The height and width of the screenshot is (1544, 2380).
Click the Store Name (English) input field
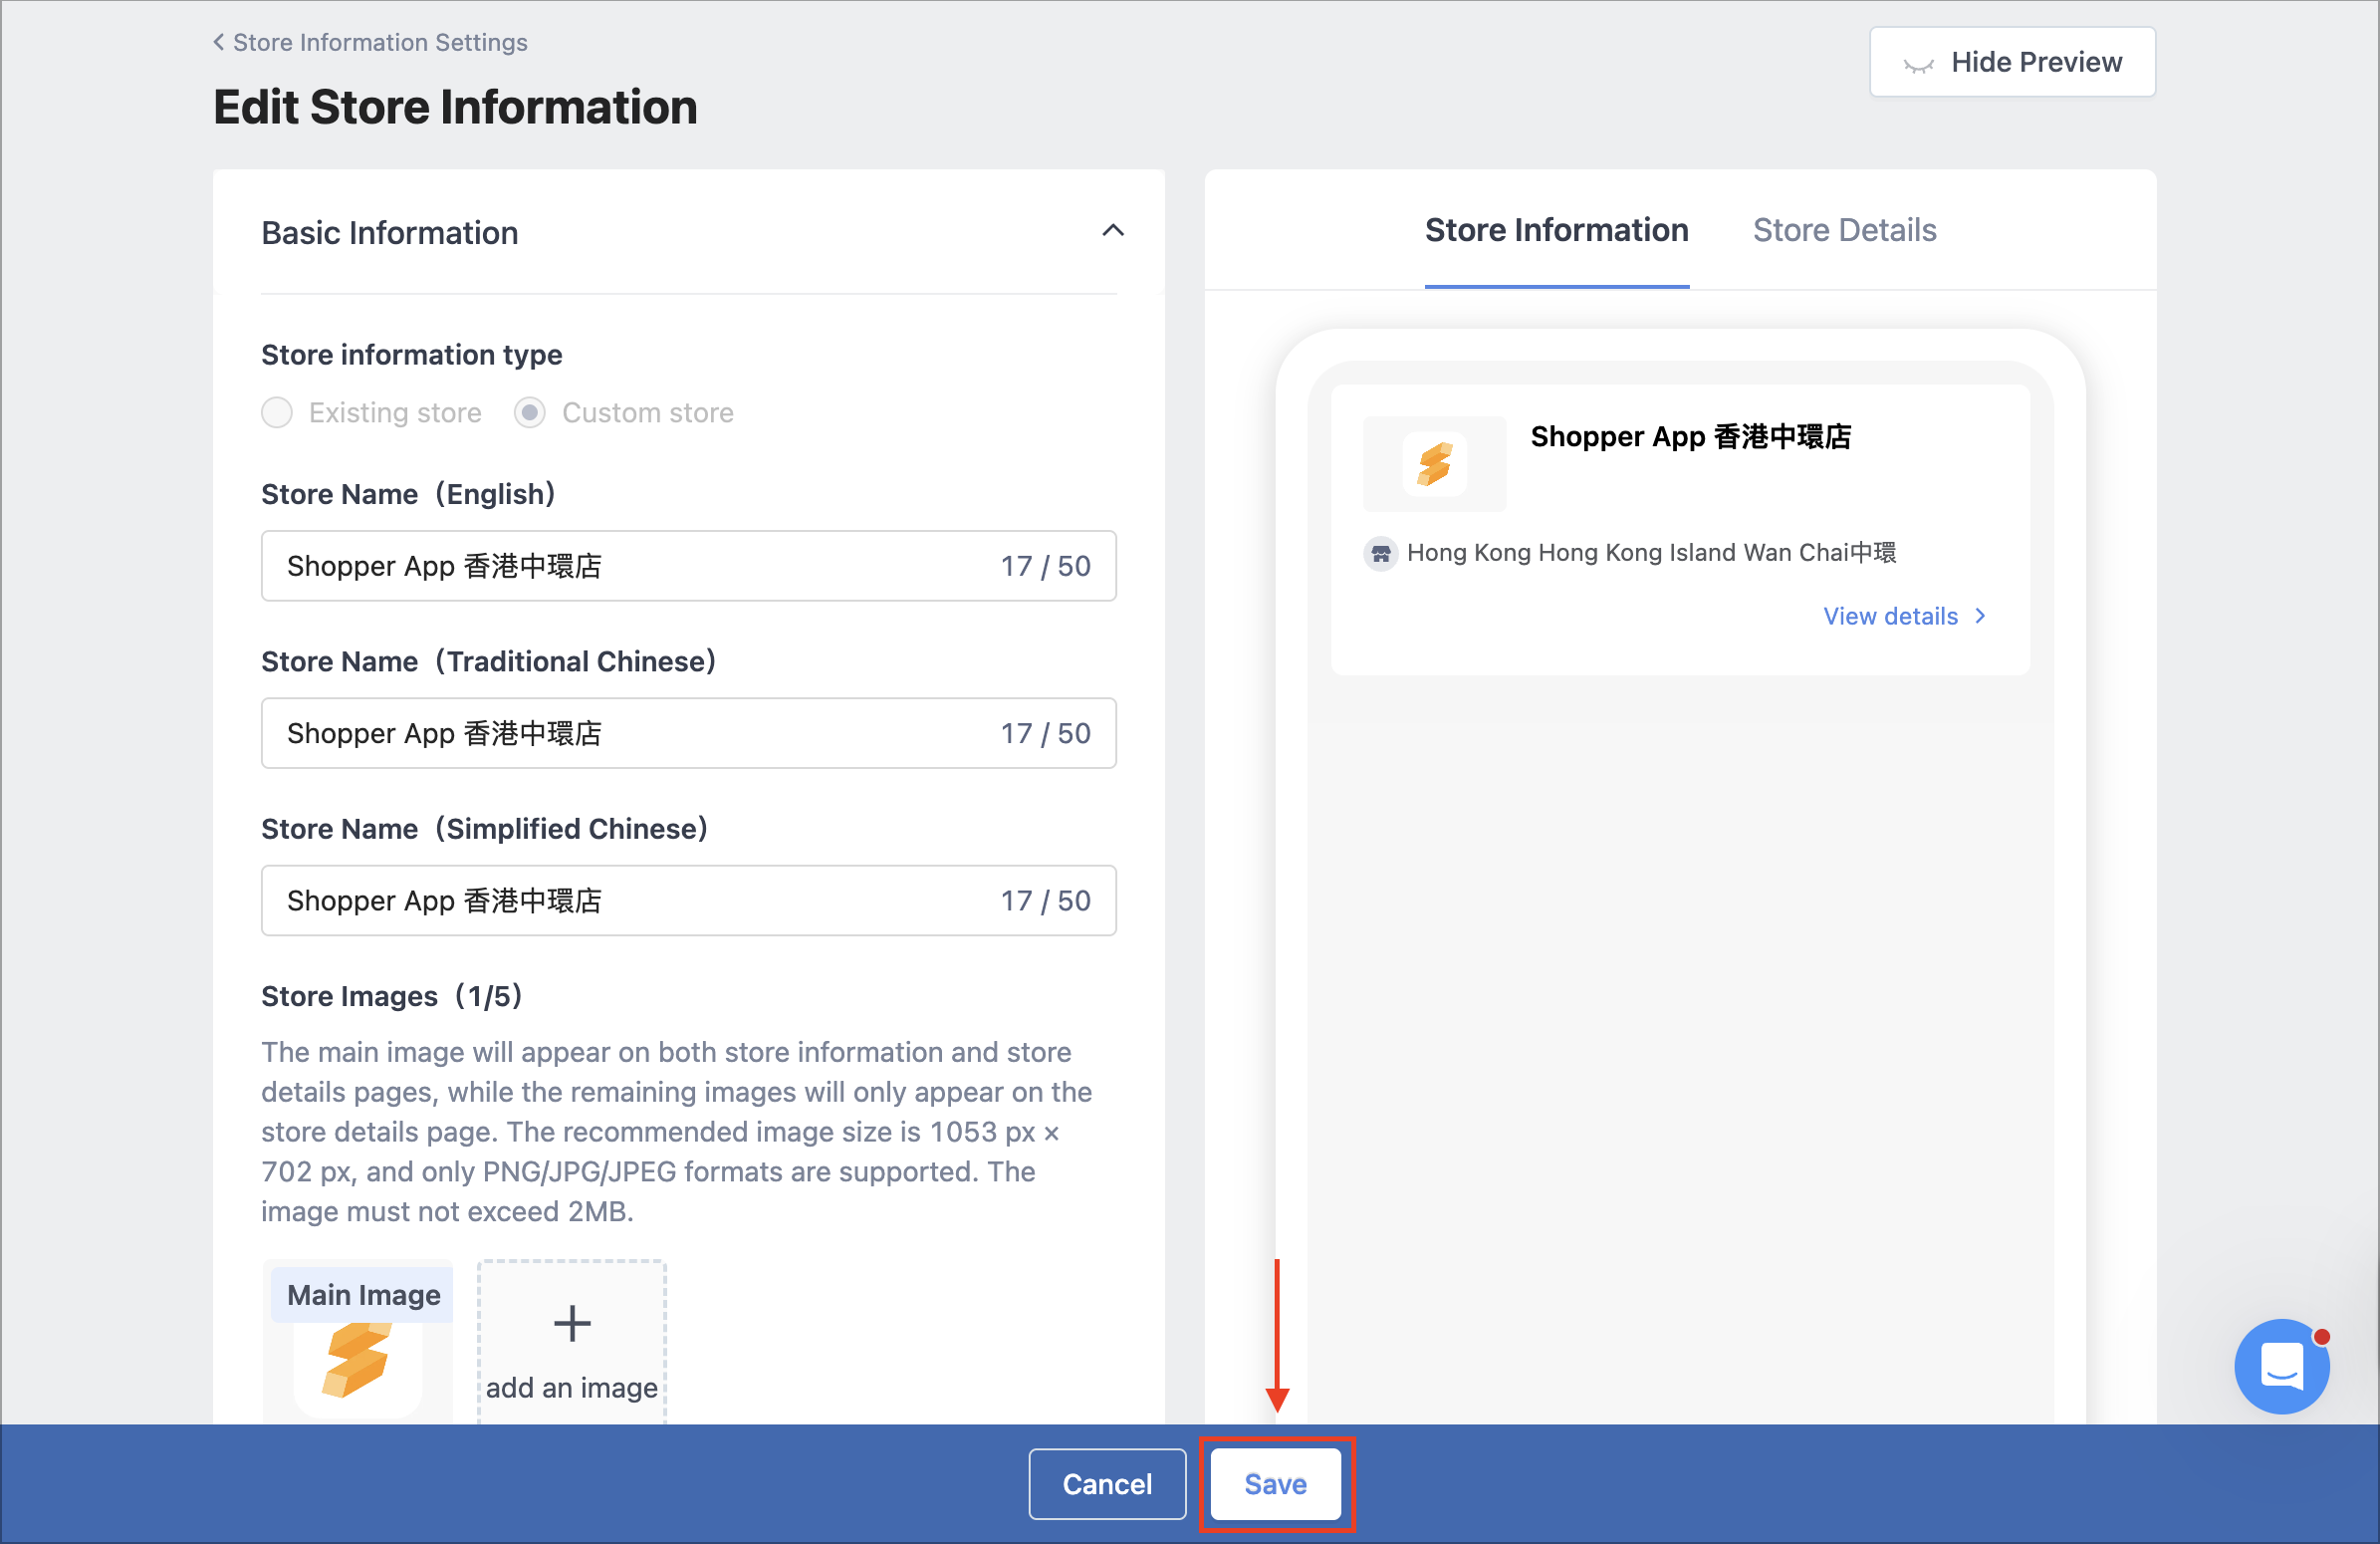coord(689,566)
